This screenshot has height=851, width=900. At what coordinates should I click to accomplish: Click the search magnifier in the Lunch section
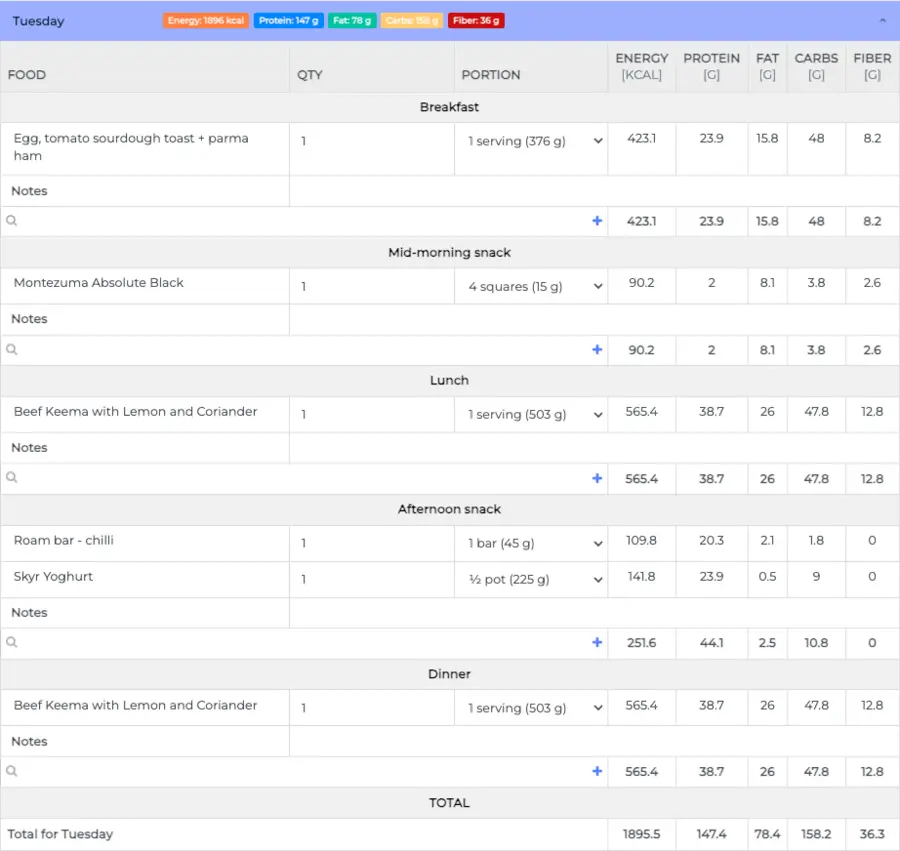[11, 478]
